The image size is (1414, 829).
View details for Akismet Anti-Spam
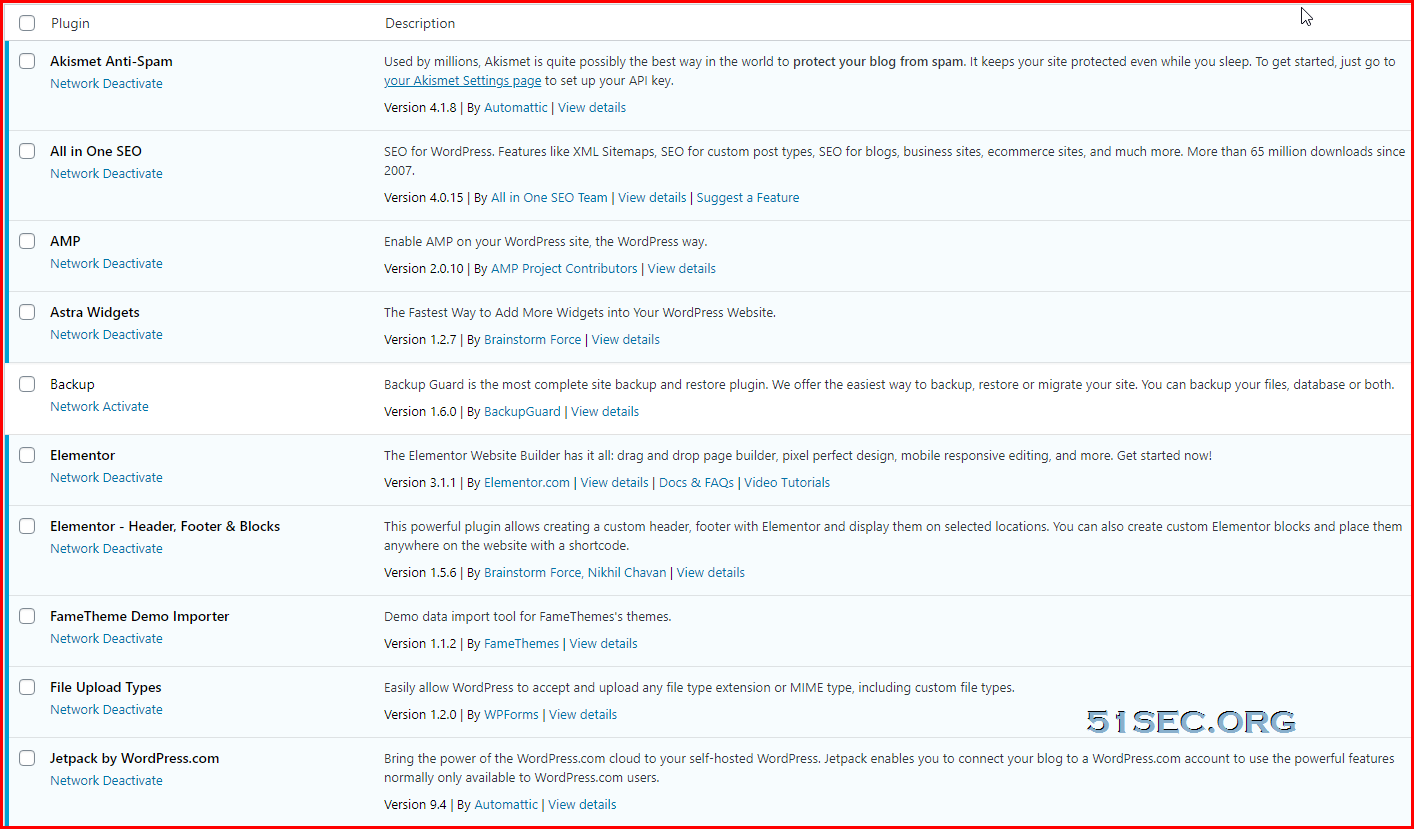point(592,108)
